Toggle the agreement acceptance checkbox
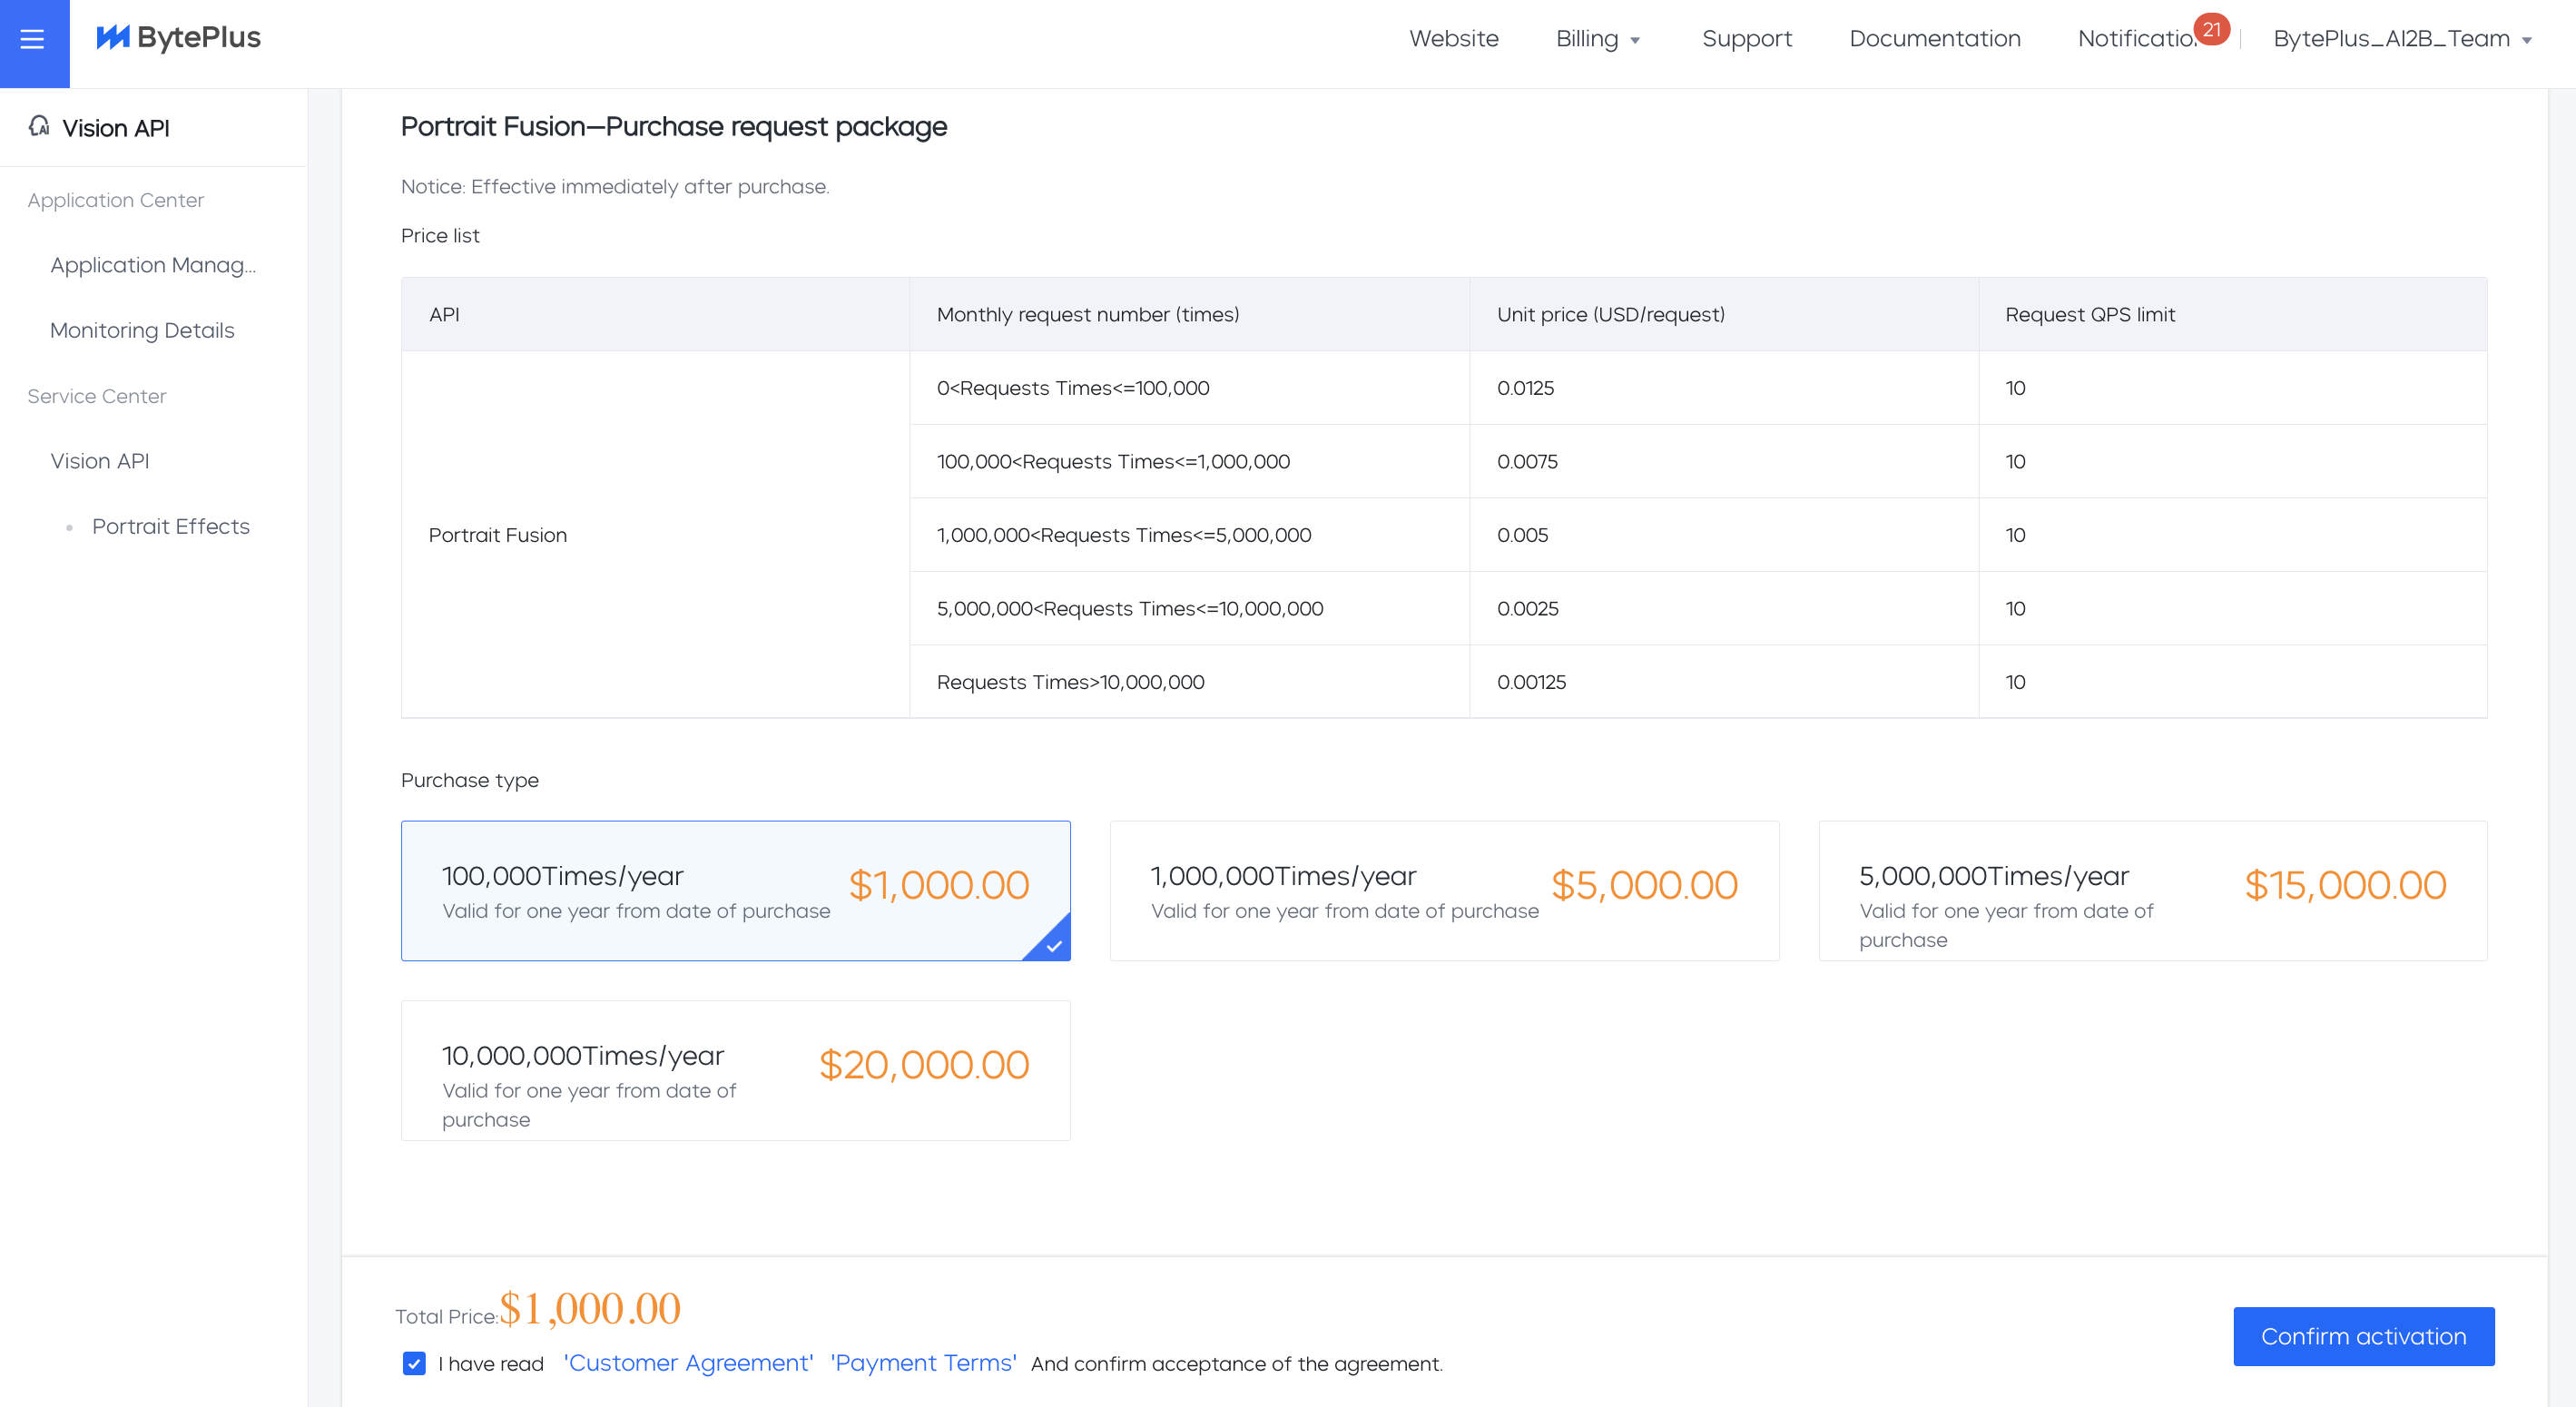This screenshot has height=1407, width=2576. click(414, 1363)
